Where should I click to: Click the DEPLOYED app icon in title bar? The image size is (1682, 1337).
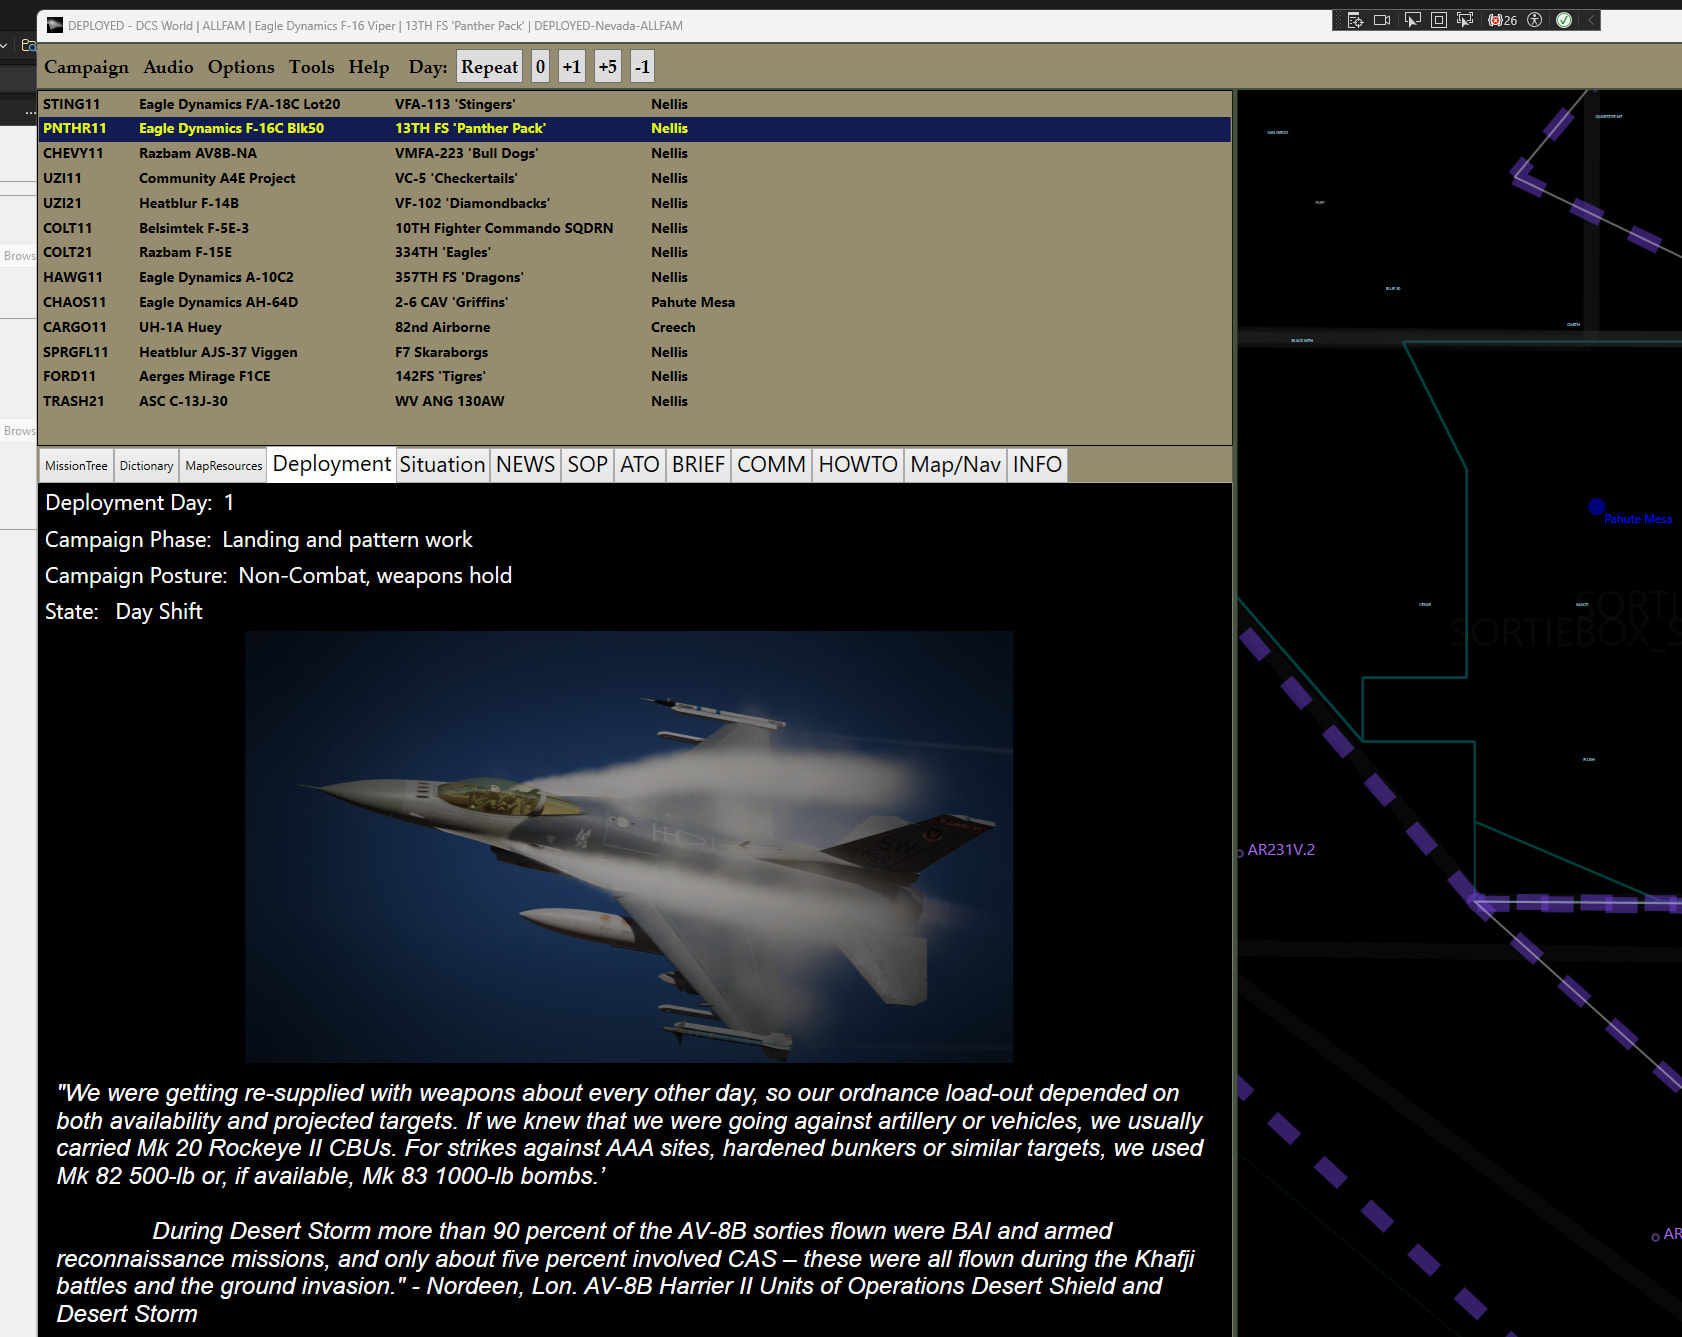(x=54, y=26)
